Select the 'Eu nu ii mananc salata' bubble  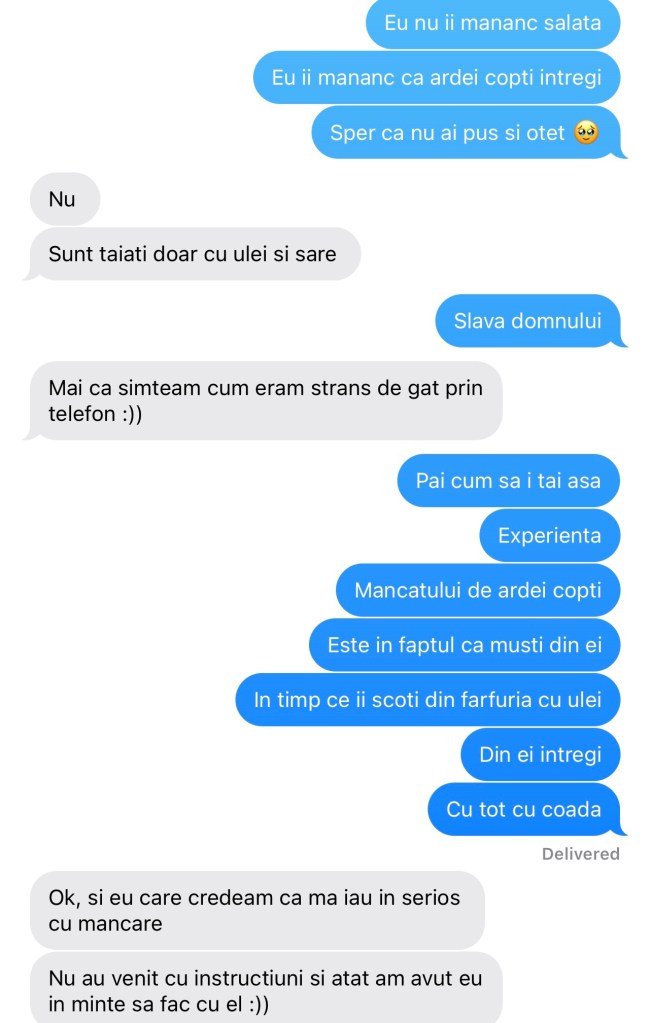point(492,23)
